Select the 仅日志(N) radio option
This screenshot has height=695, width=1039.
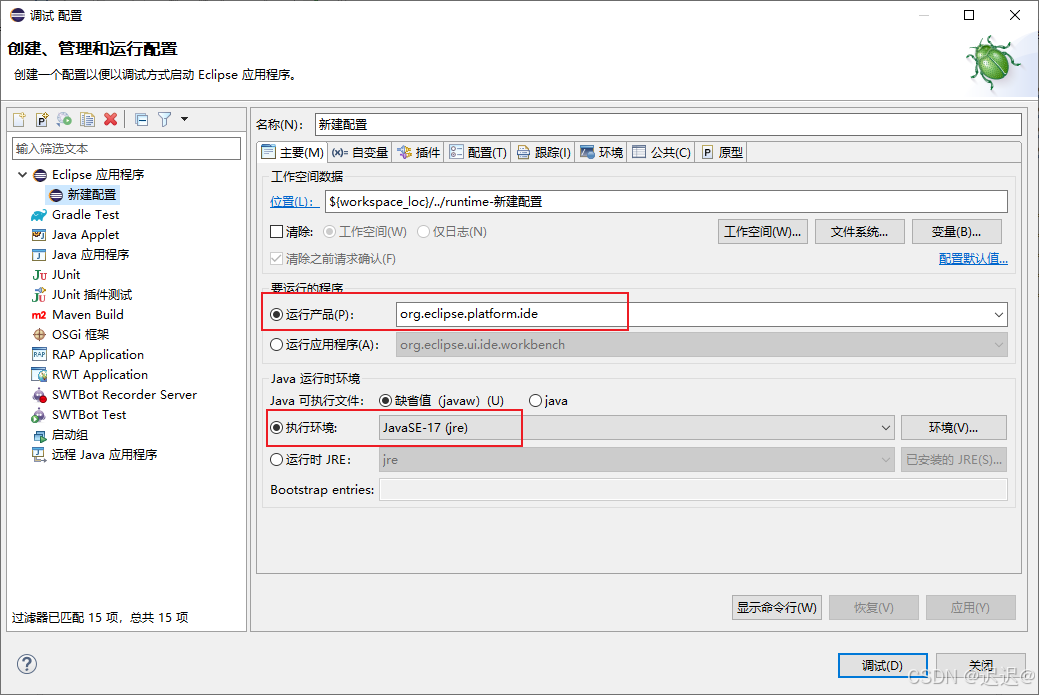coord(423,231)
